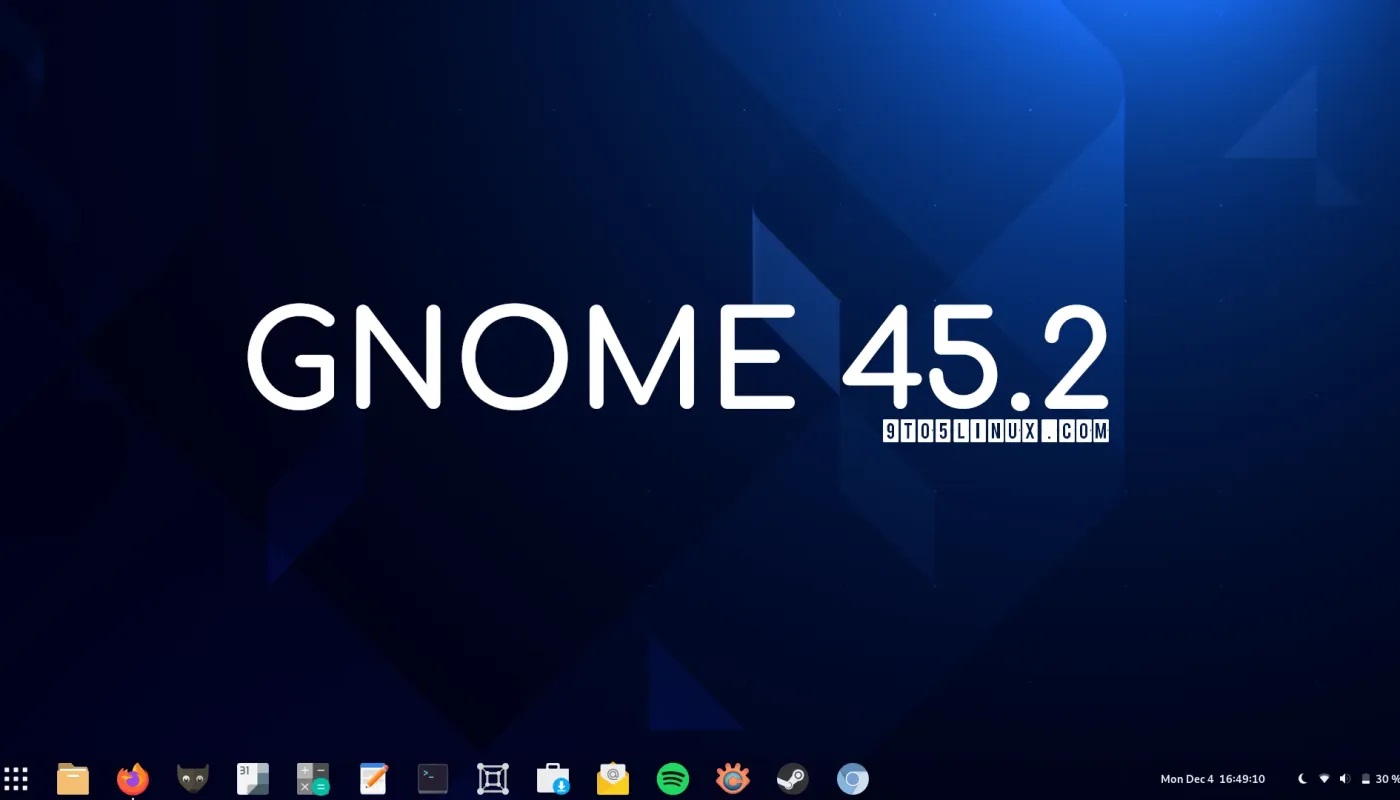This screenshot has width=1400, height=800.
Task: Open Firefox browser from dock
Action: (x=133, y=779)
